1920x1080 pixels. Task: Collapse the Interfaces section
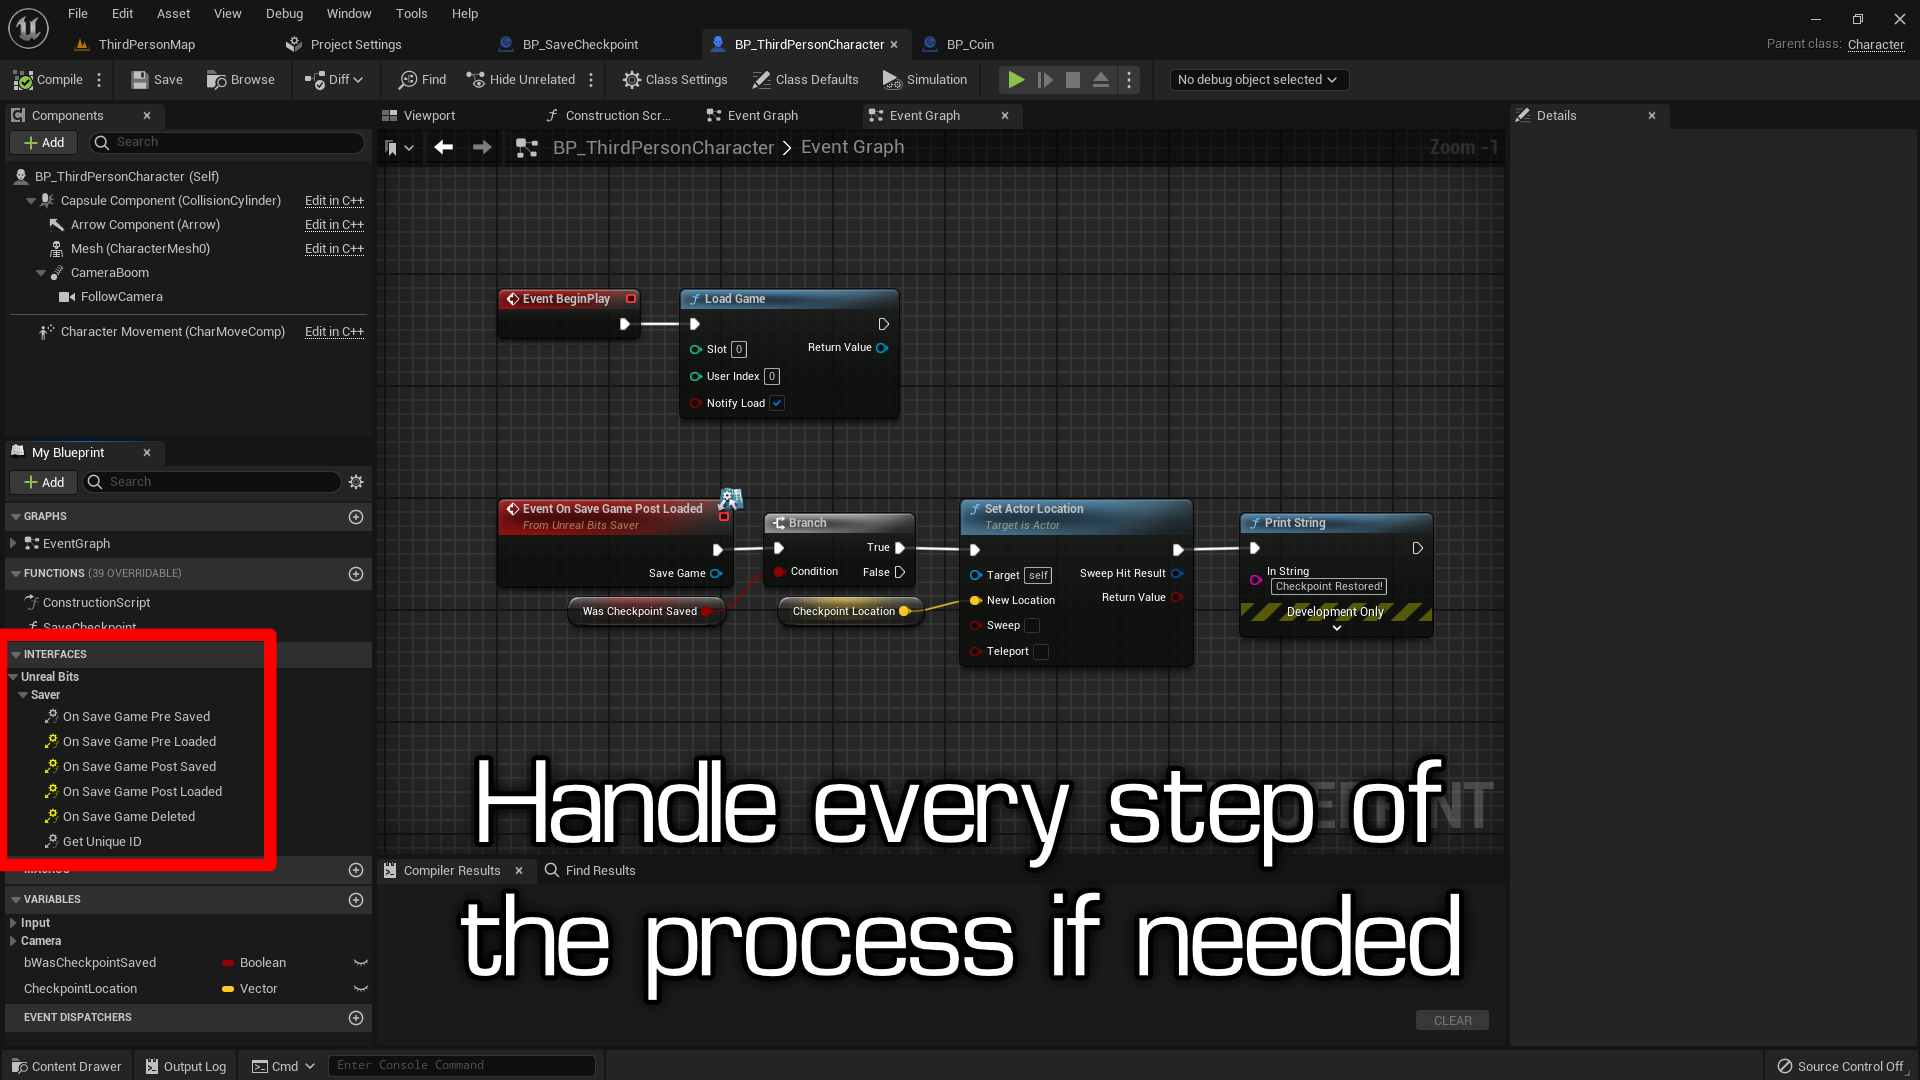[x=16, y=654]
